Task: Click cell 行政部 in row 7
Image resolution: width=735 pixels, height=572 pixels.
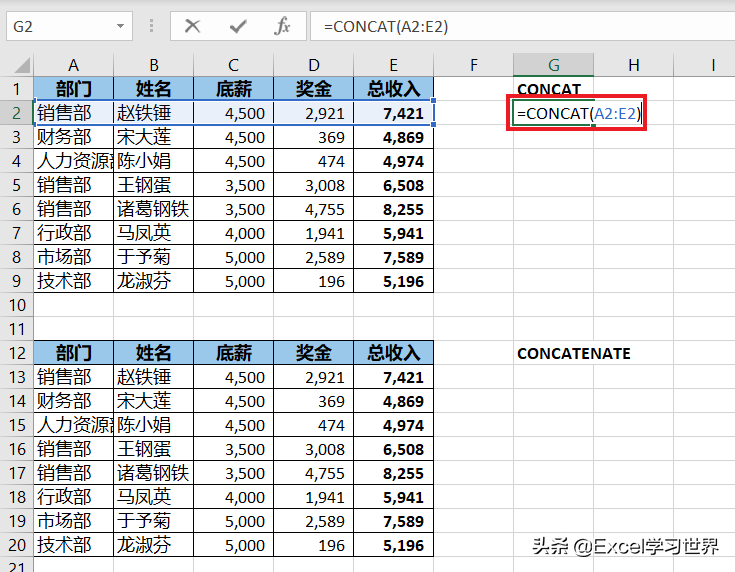Action: coord(74,233)
